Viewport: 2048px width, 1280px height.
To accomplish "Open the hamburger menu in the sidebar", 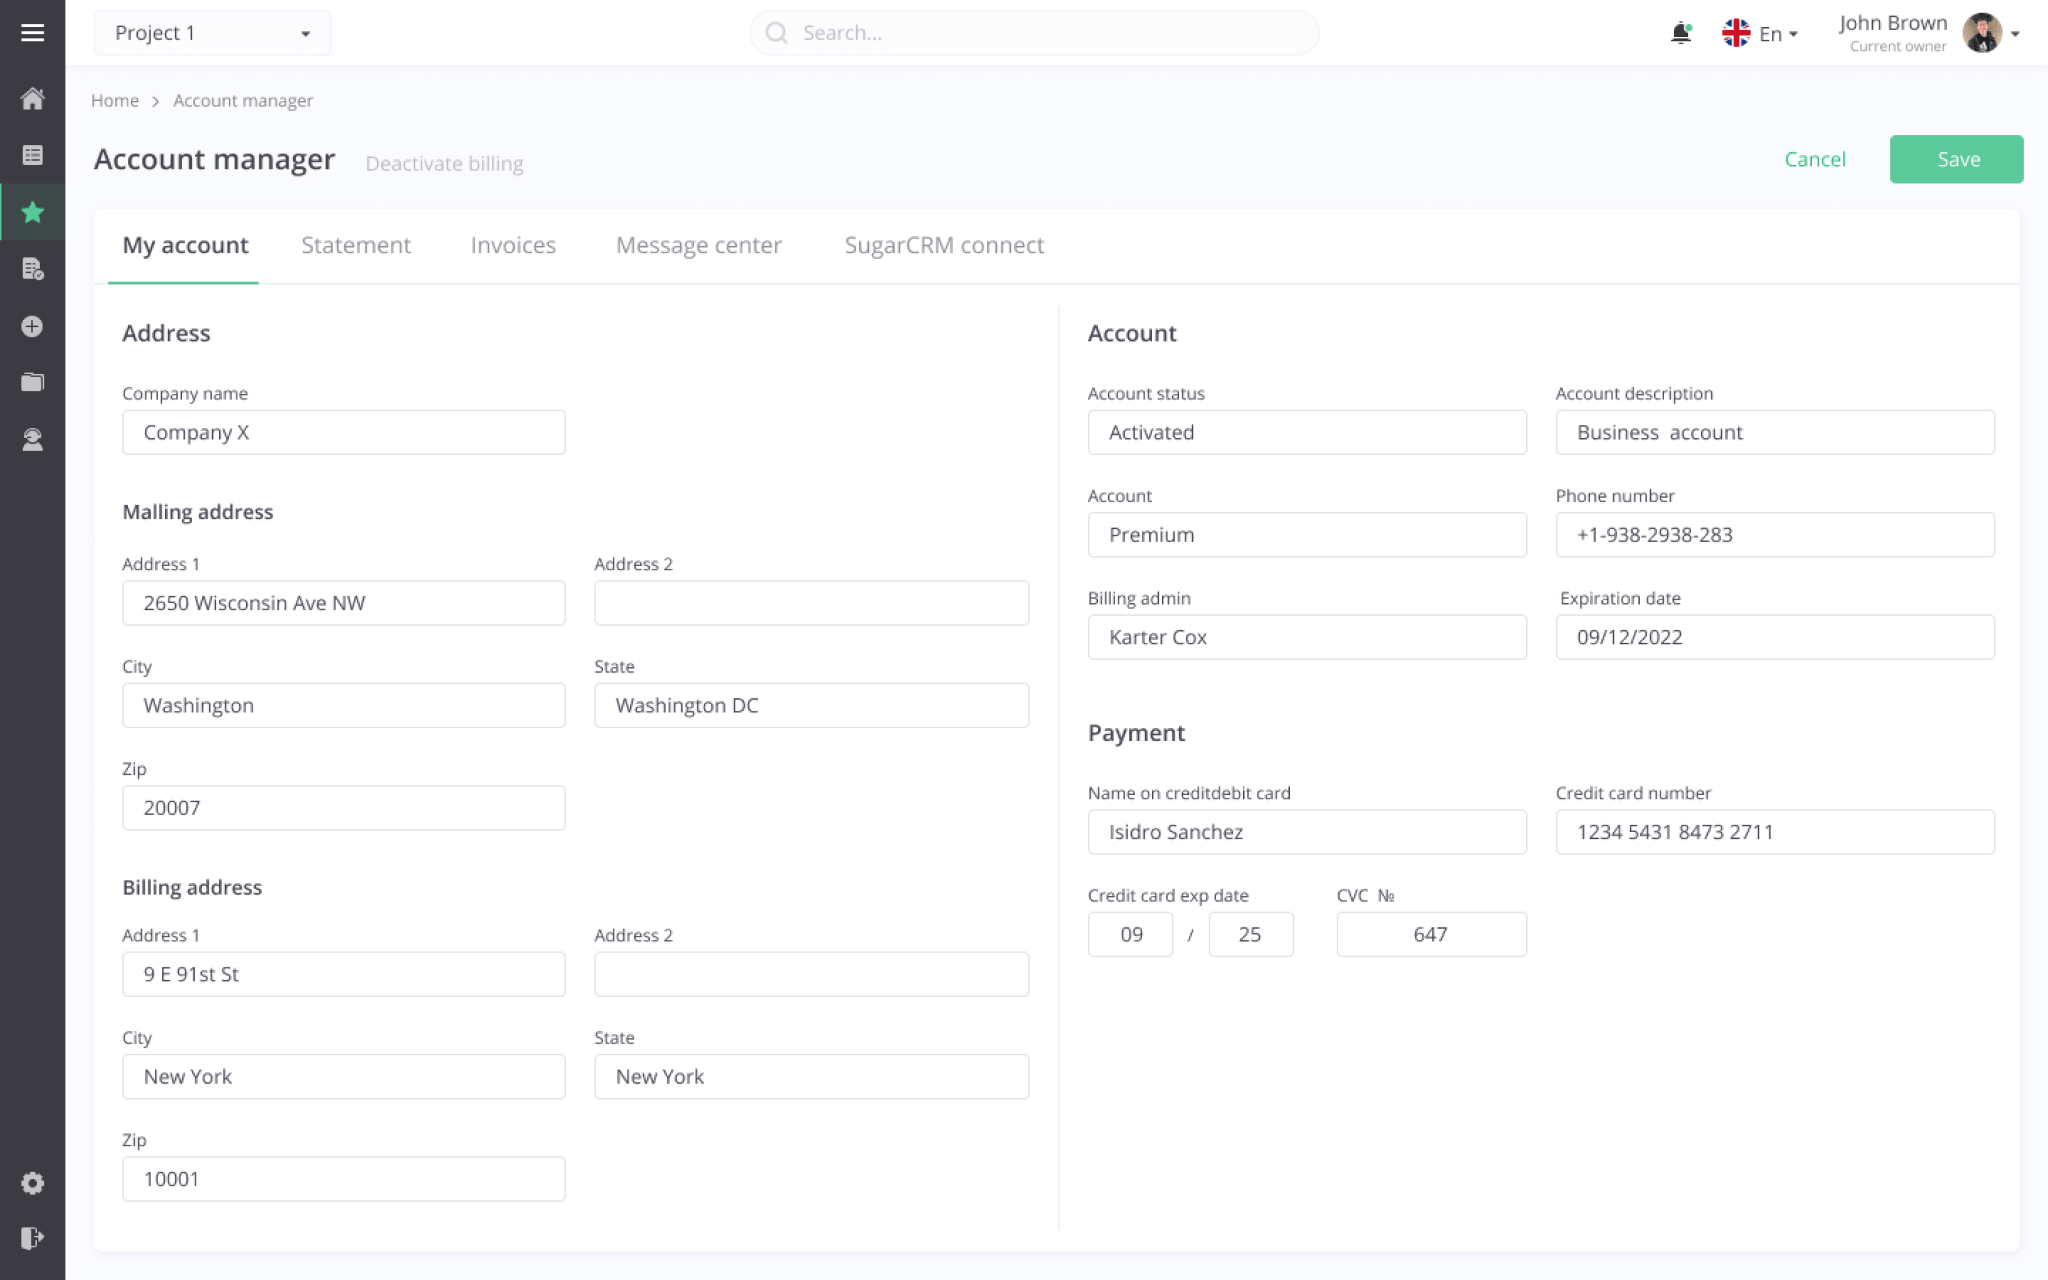I will point(33,32).
